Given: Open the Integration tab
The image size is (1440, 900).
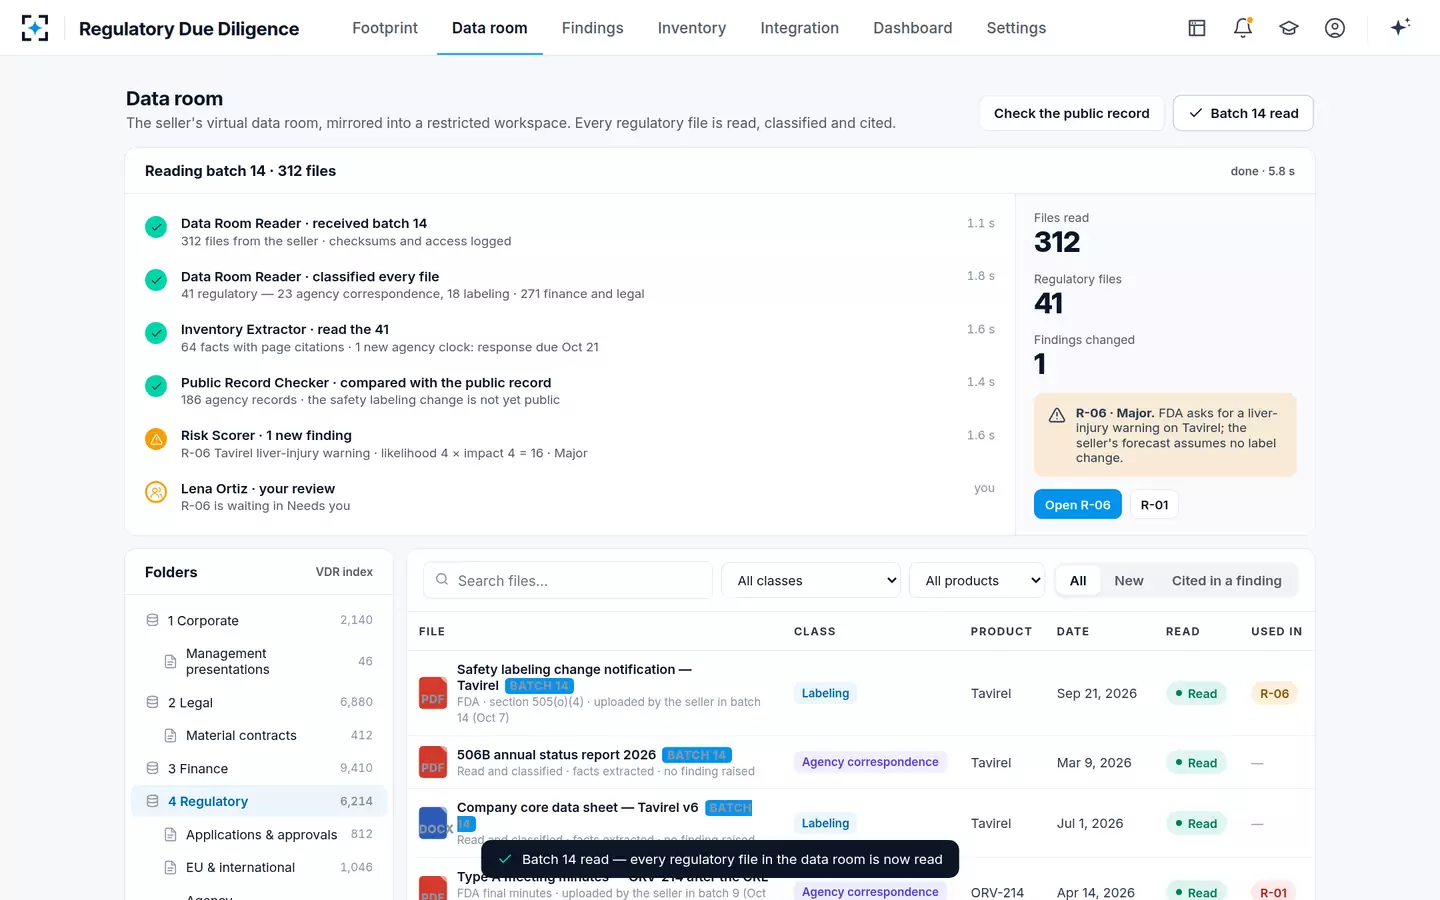Looking at the screenshot, I should (799, 28).
